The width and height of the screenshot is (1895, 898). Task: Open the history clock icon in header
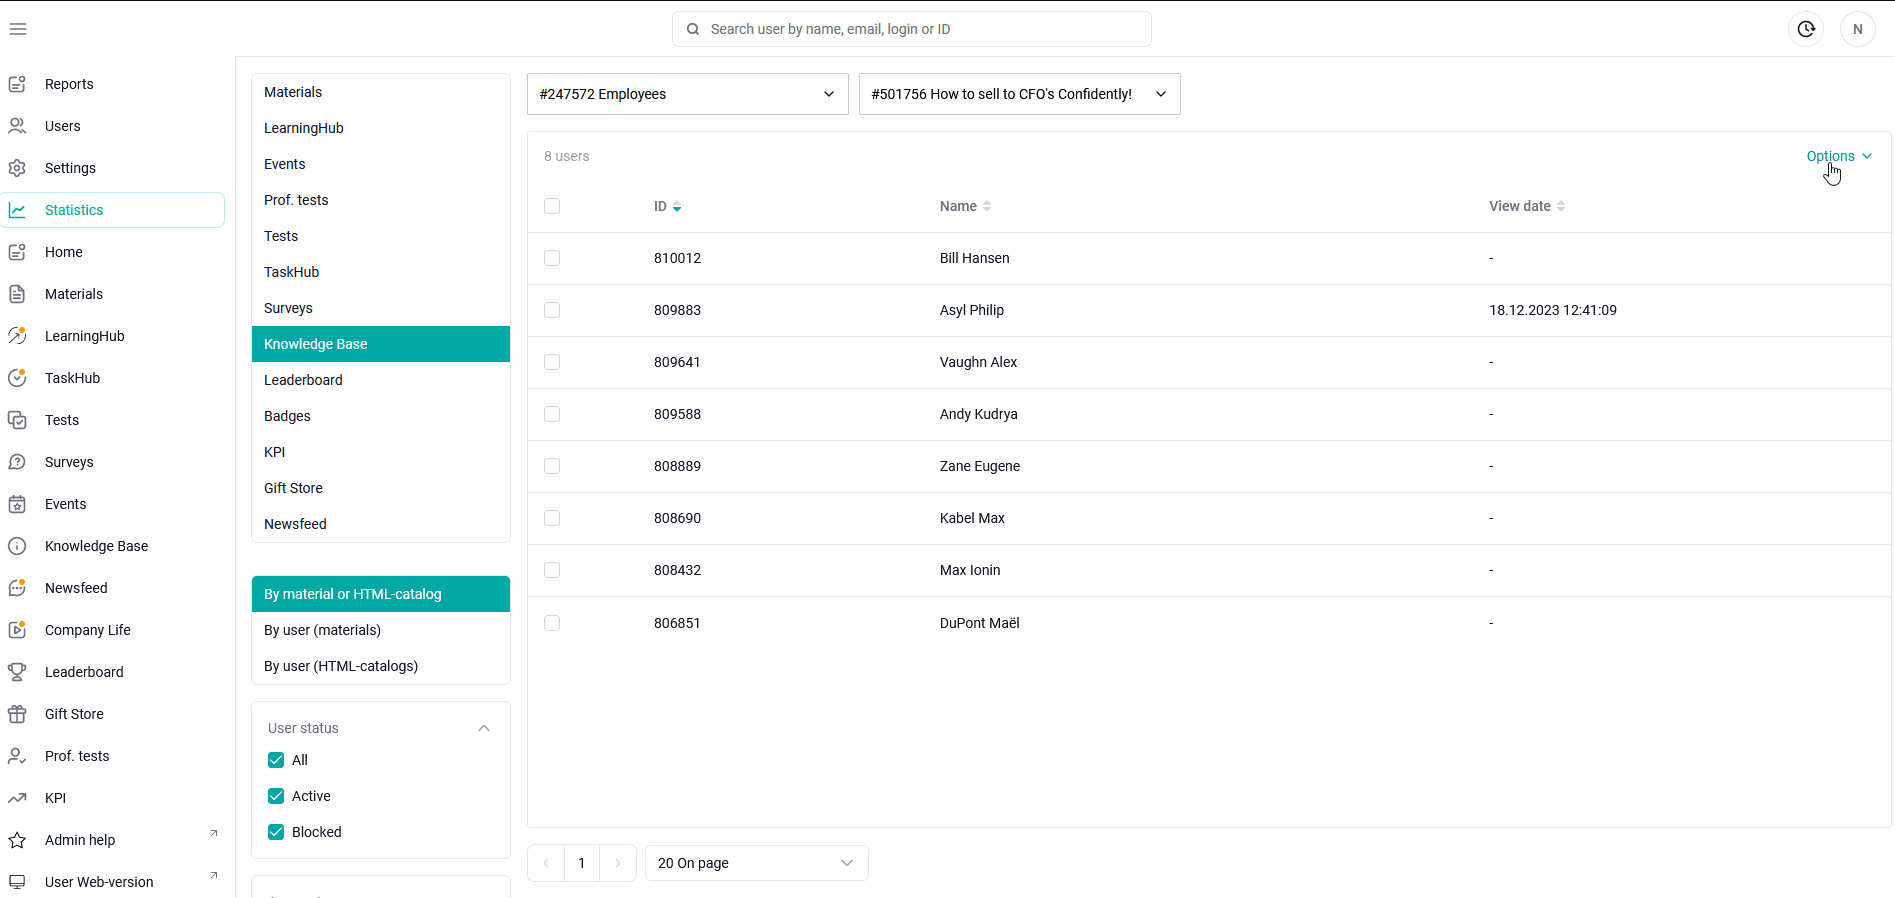point(1806,29)
